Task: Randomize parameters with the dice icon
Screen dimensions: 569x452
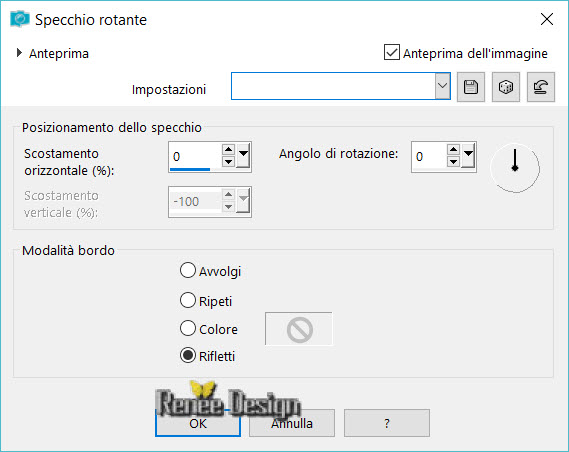Action: [506, 87]
